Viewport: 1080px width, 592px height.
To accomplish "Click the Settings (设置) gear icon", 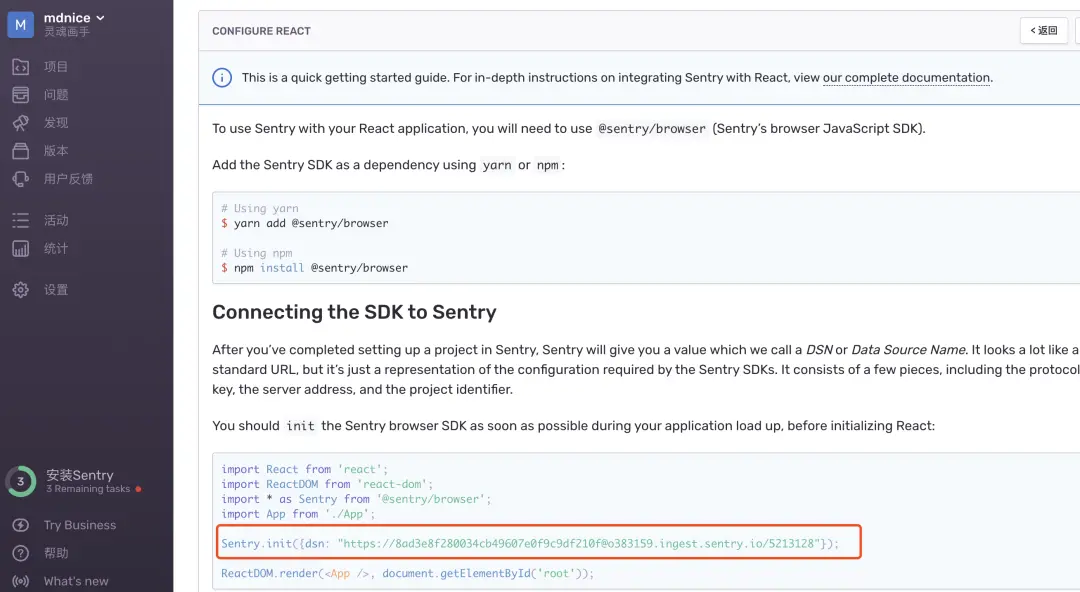I will click(x=20, y=290).
